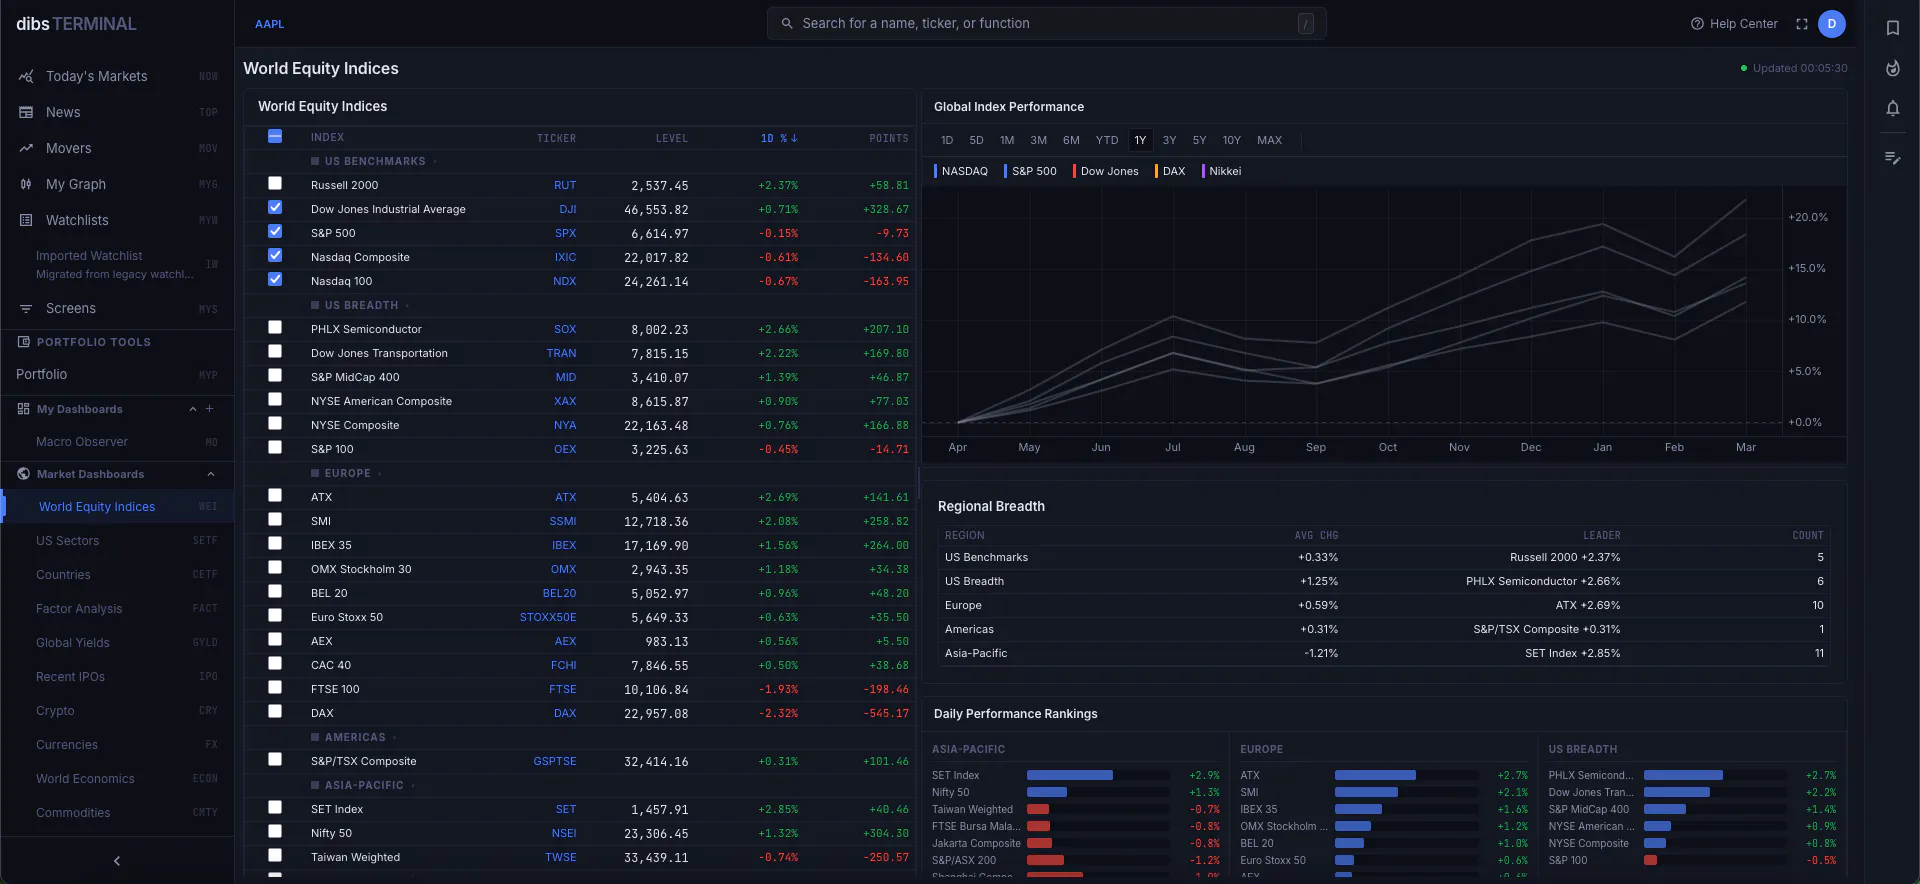Click the Movers trend icon
The width and height of the screenshot is (1920, 884).
26,148
